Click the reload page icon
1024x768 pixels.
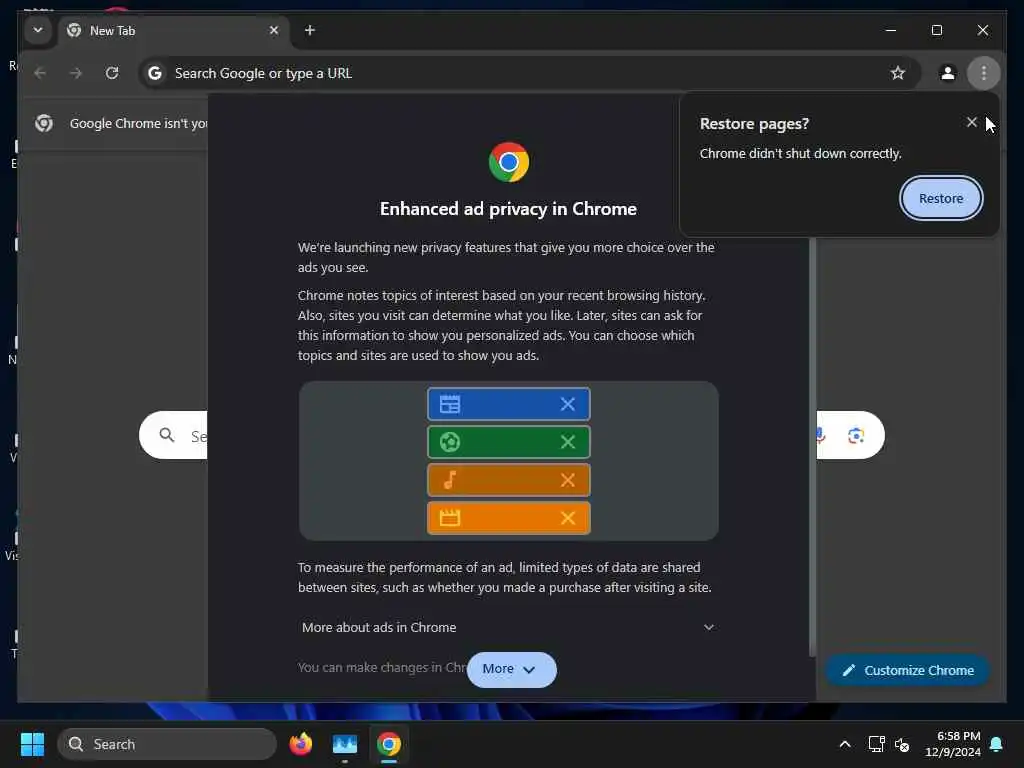[112, 72]
